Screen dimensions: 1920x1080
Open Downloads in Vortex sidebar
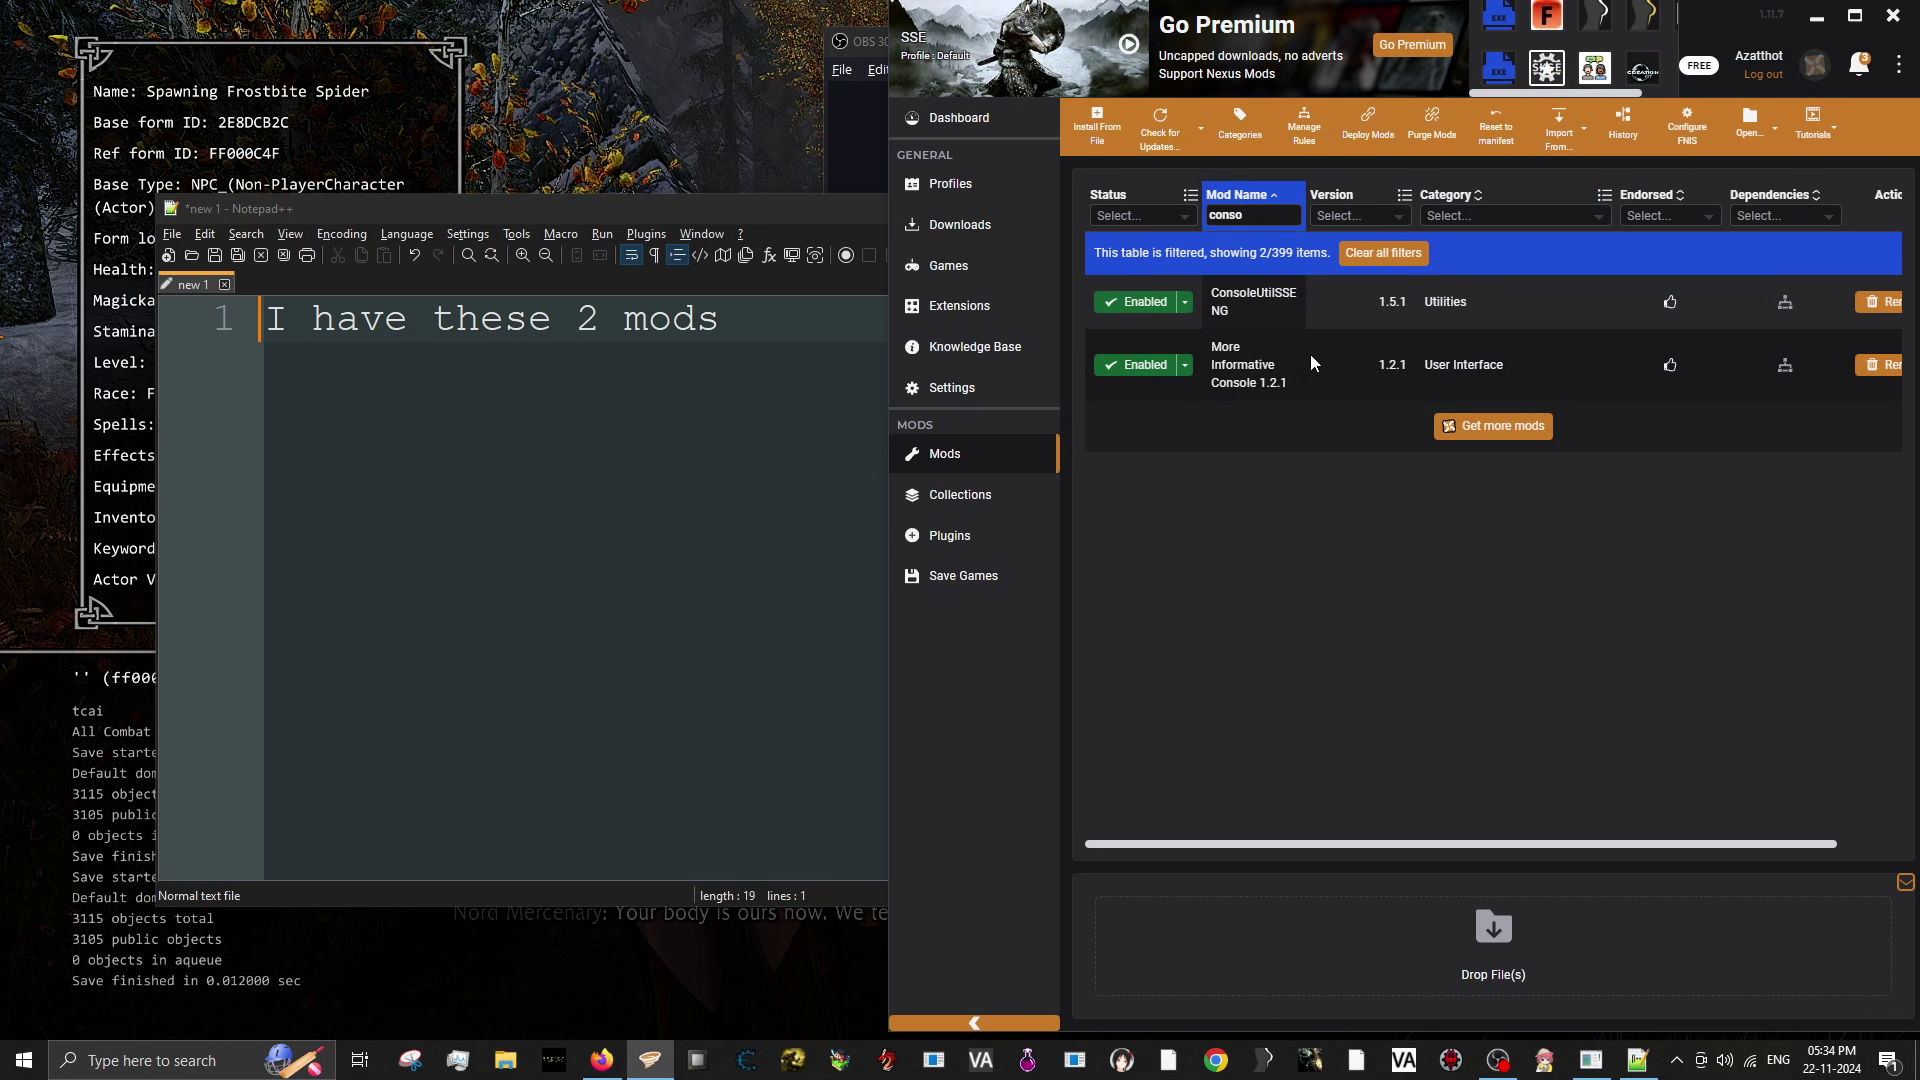974,225
